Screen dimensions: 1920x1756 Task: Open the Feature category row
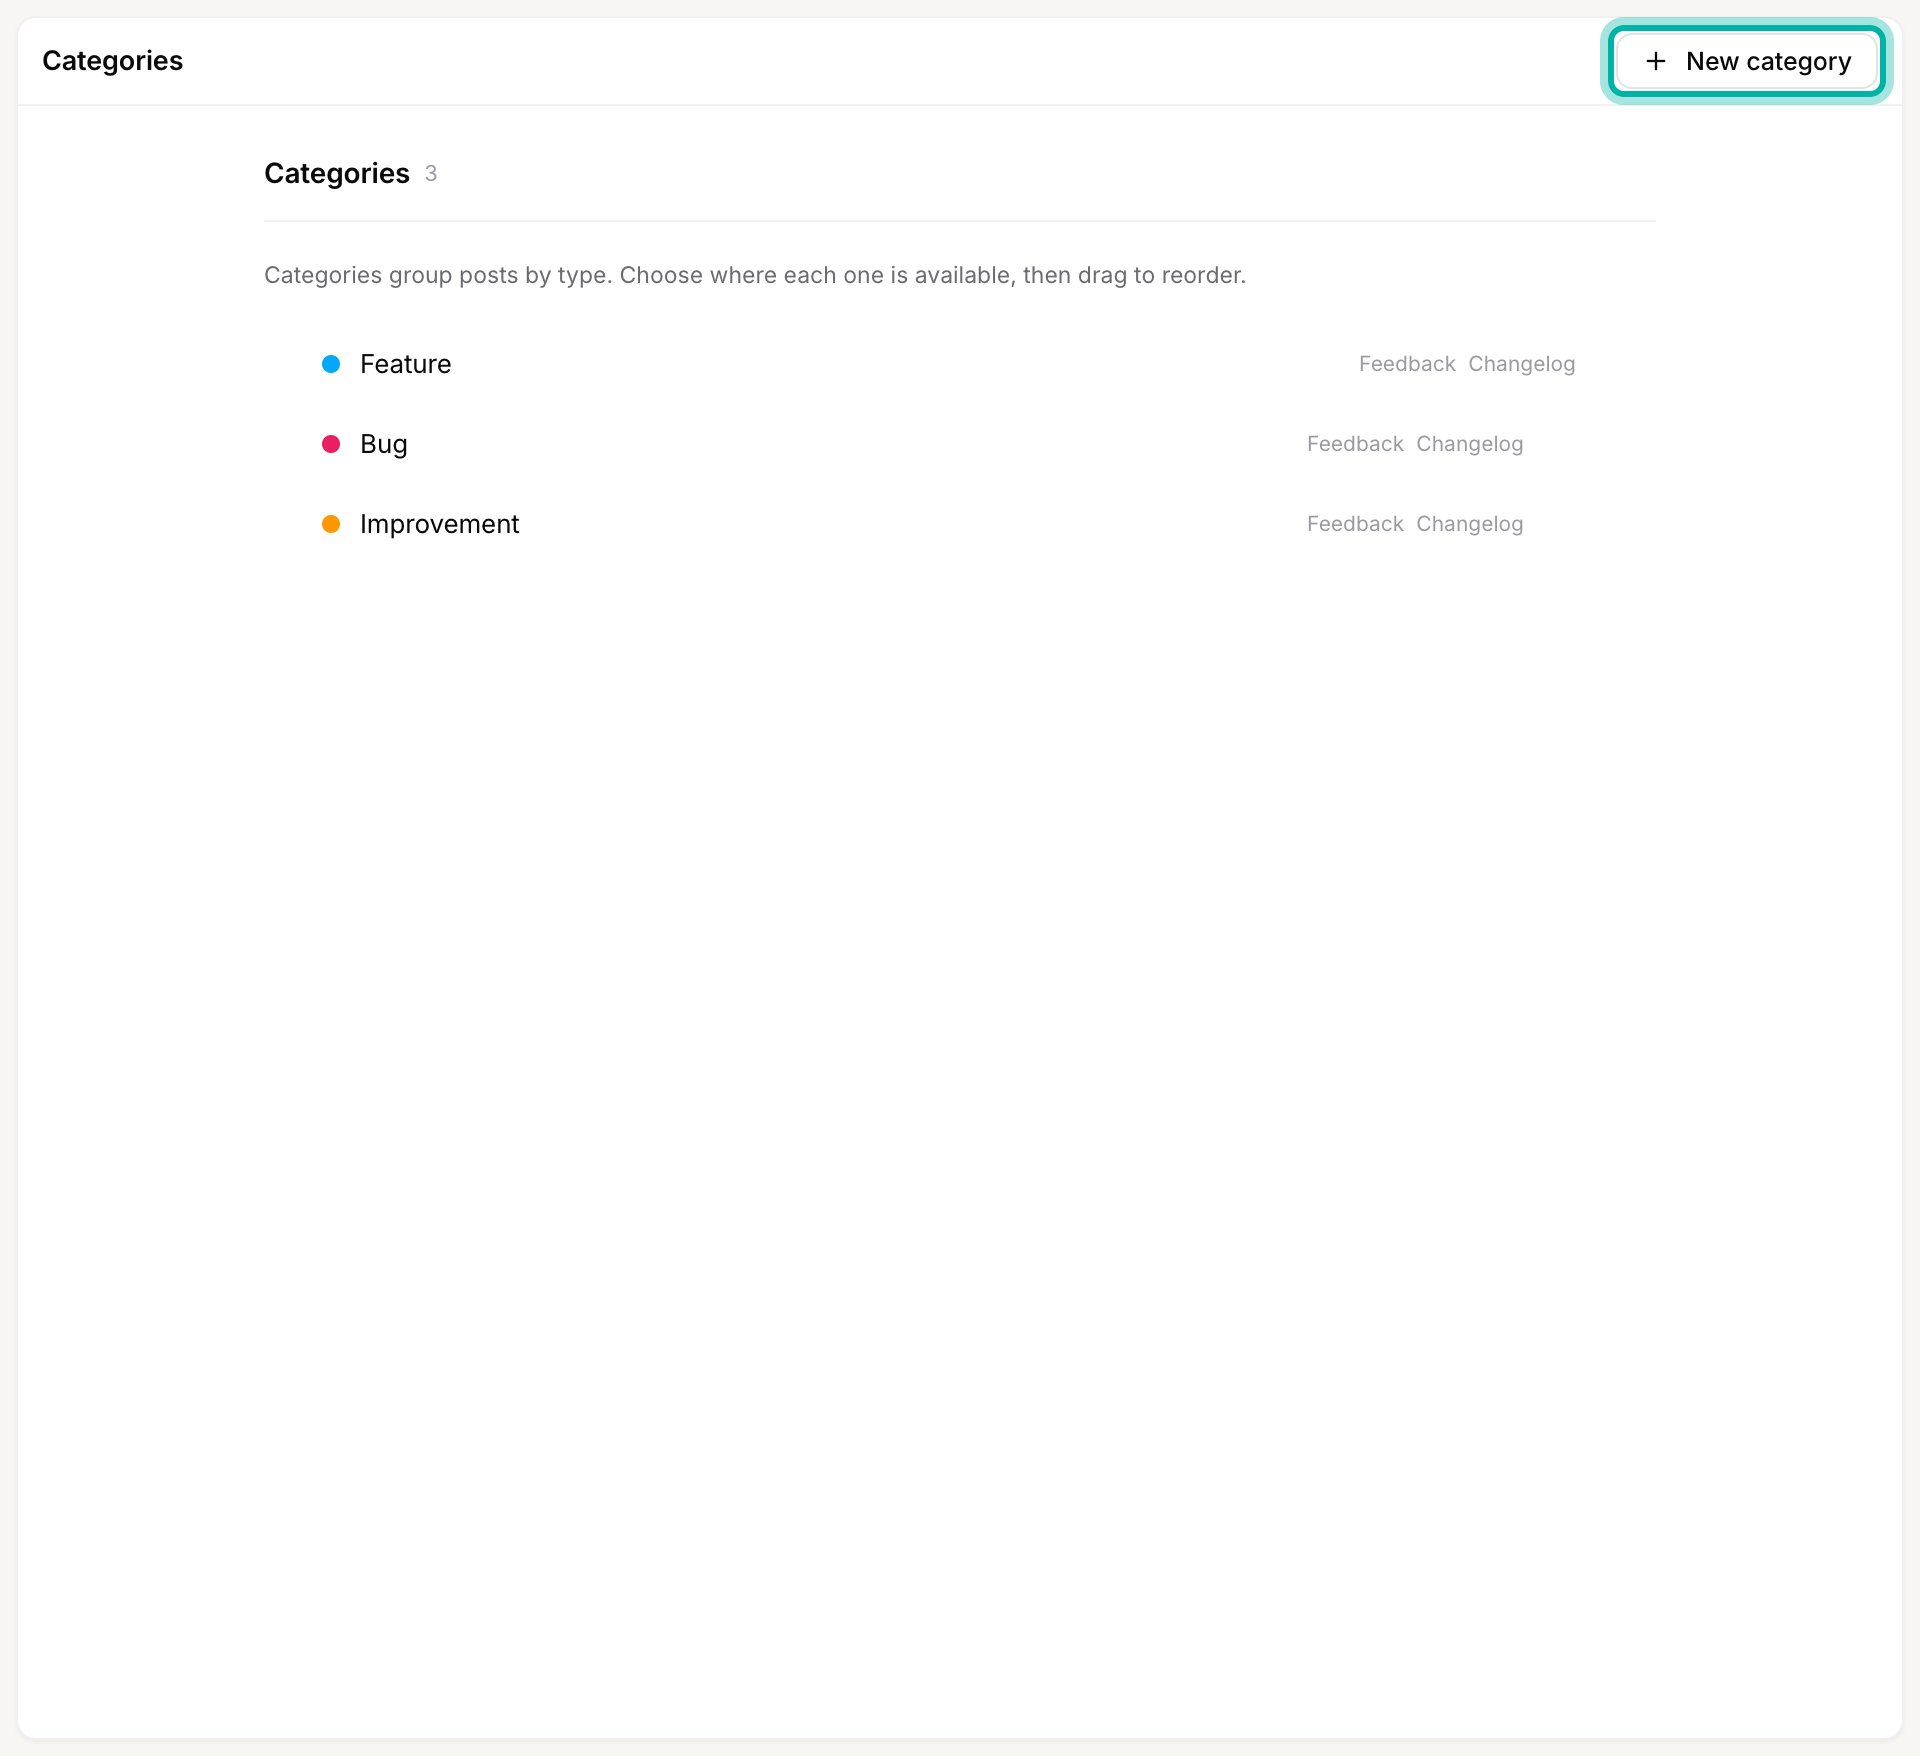click(960, 364)
